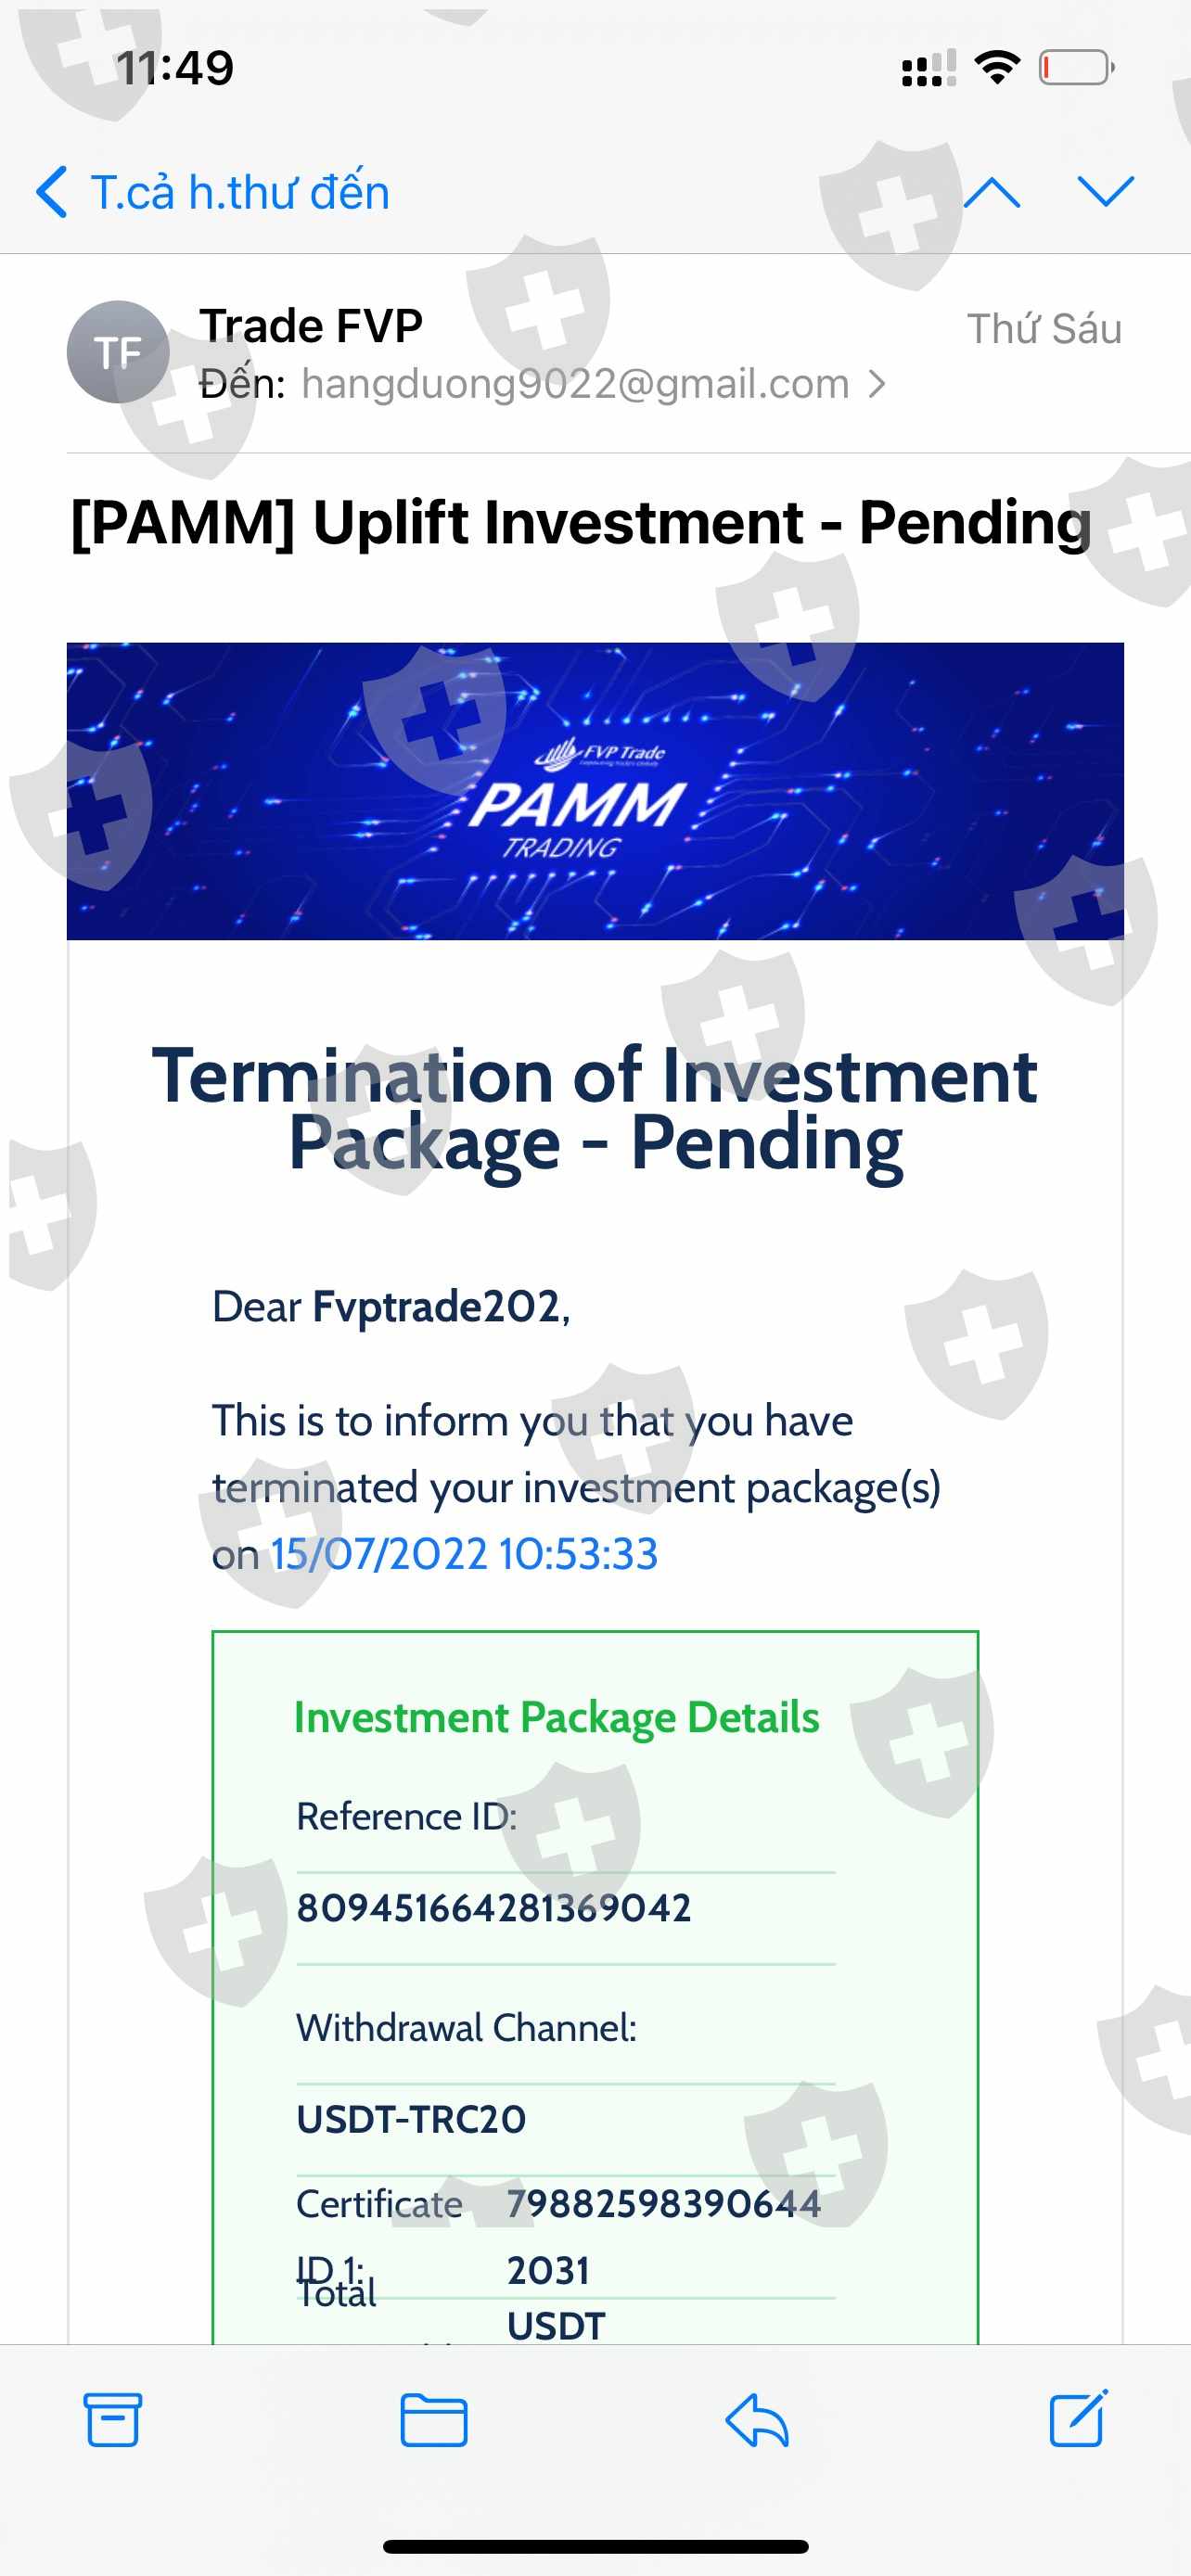Tap the 11:49 clock in status bar
Viewport: 1191px width, 2576px height.
click(x=175, y=68)
